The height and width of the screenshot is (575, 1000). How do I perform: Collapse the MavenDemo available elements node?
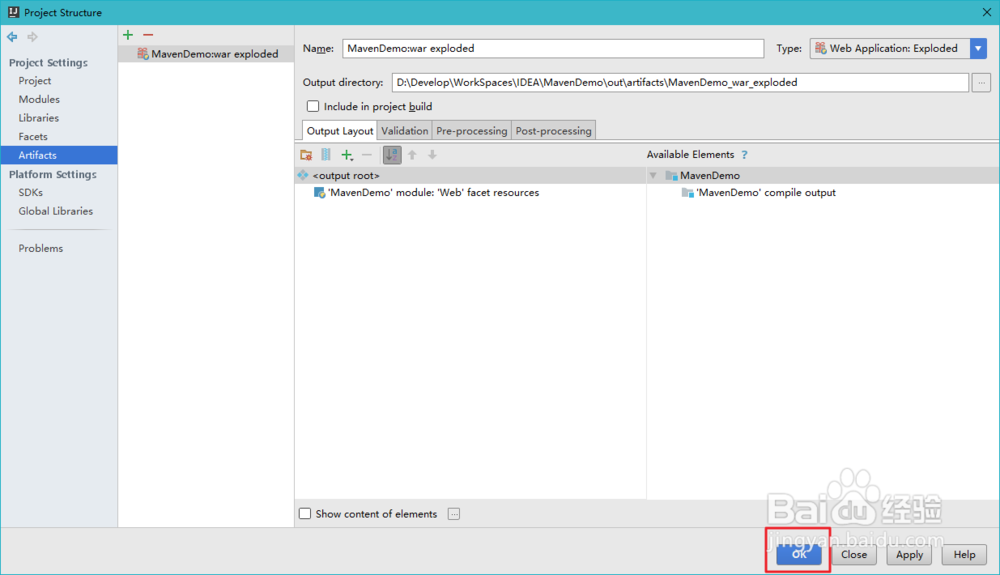point(653,175)
